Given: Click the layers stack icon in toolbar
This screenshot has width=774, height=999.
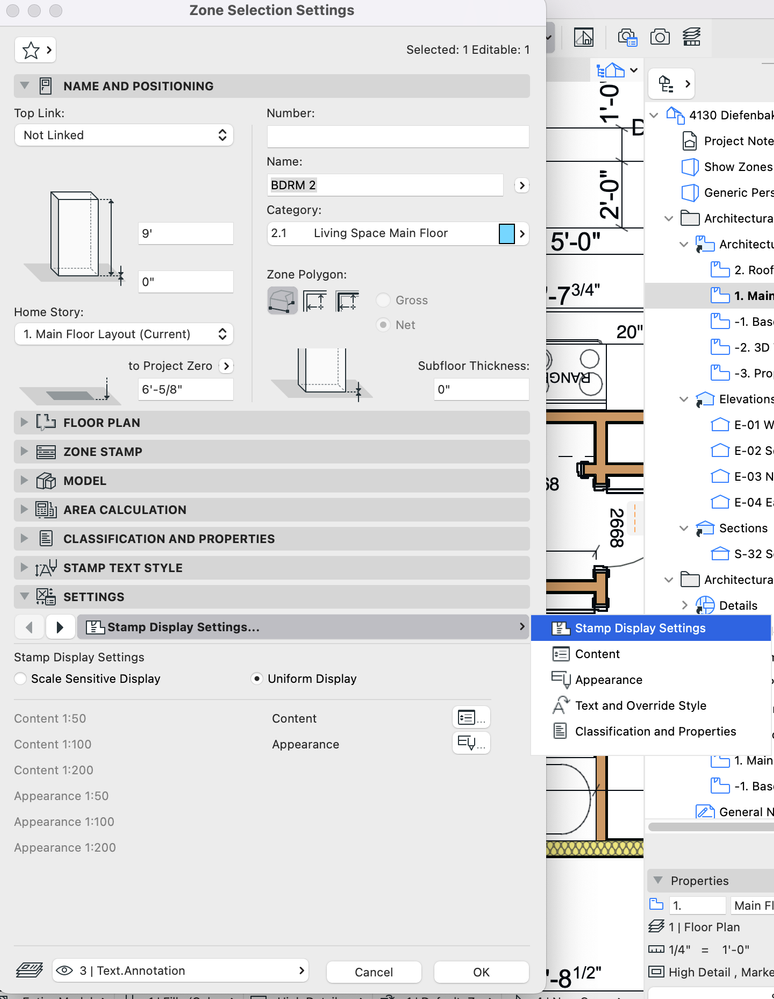Looking at the screenshot, I should coord(691,37).
